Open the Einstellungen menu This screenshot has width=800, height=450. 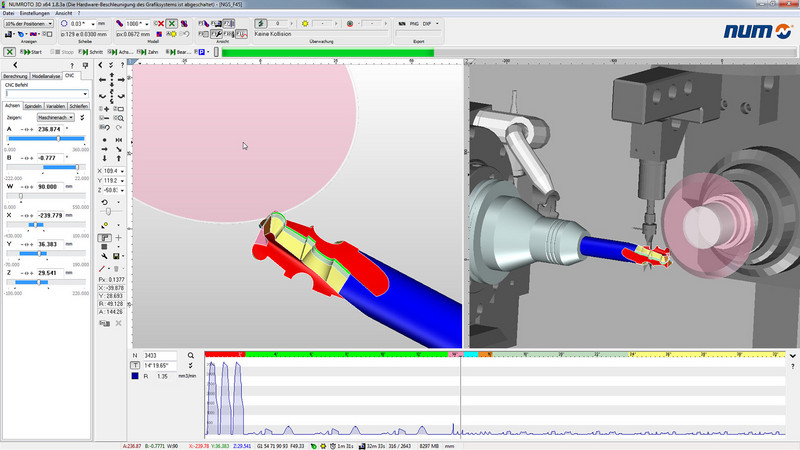[33, 13]
